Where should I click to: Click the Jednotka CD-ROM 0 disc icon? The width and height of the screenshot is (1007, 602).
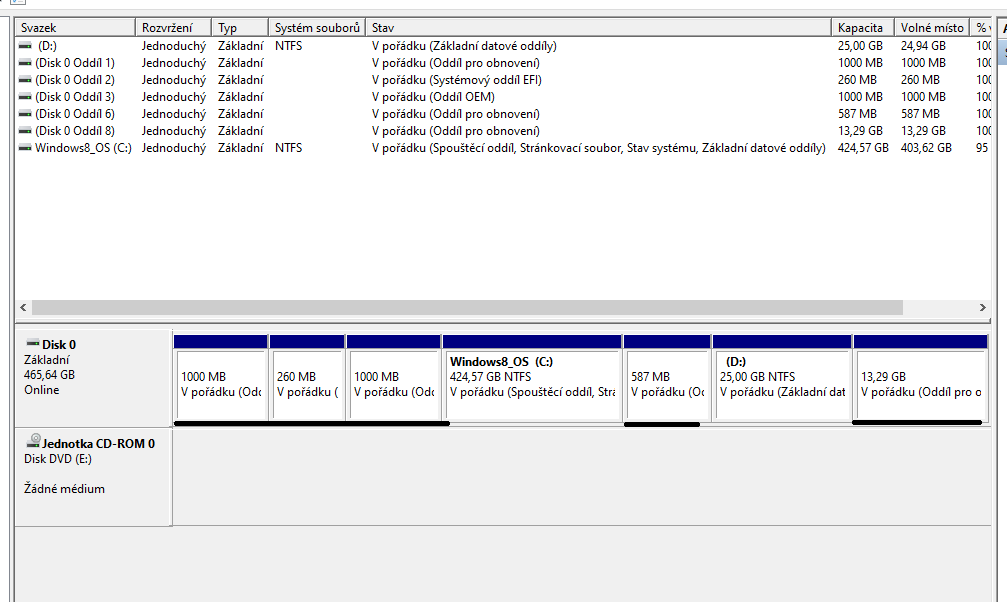point(35,440)
